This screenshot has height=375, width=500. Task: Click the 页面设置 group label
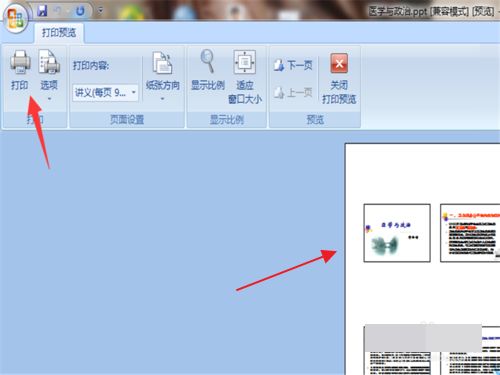point(127,119)
